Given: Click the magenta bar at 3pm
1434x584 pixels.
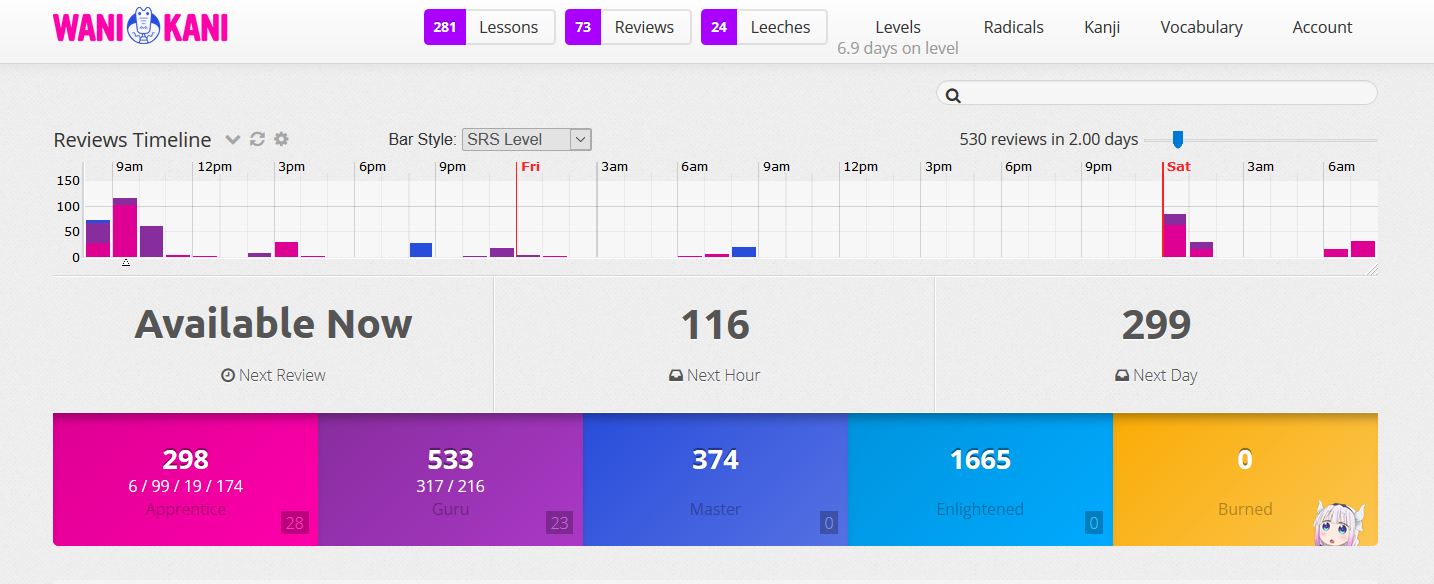Looking at the screenshot, I should pyautogui.click(x=287, y=250).
